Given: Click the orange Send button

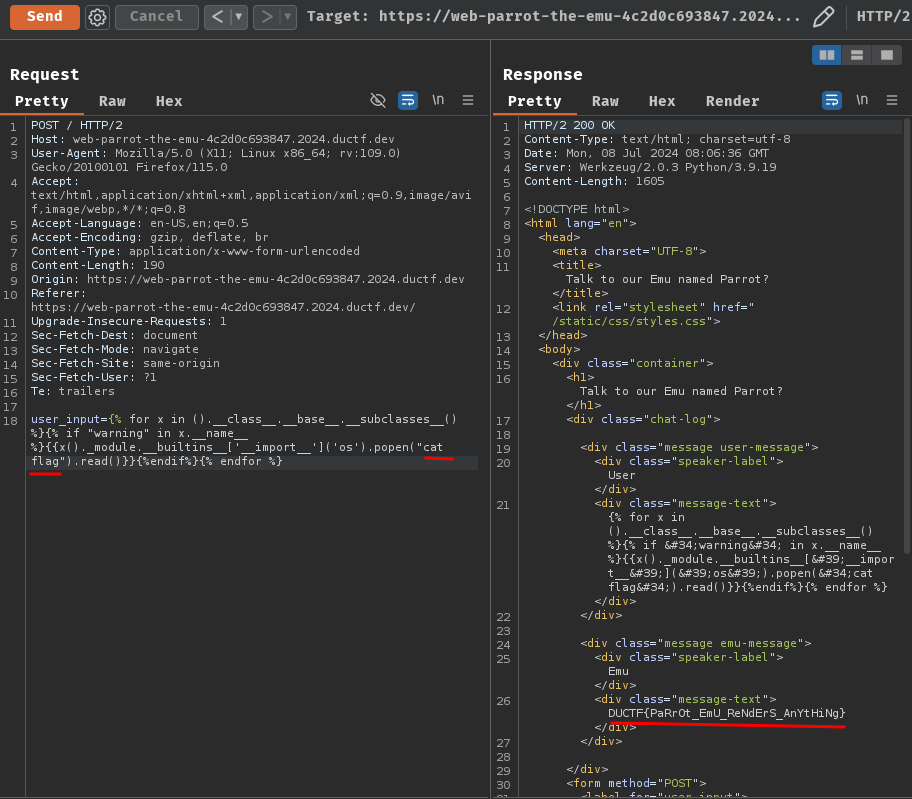Looking at the screenshot, I should point(45,16).
